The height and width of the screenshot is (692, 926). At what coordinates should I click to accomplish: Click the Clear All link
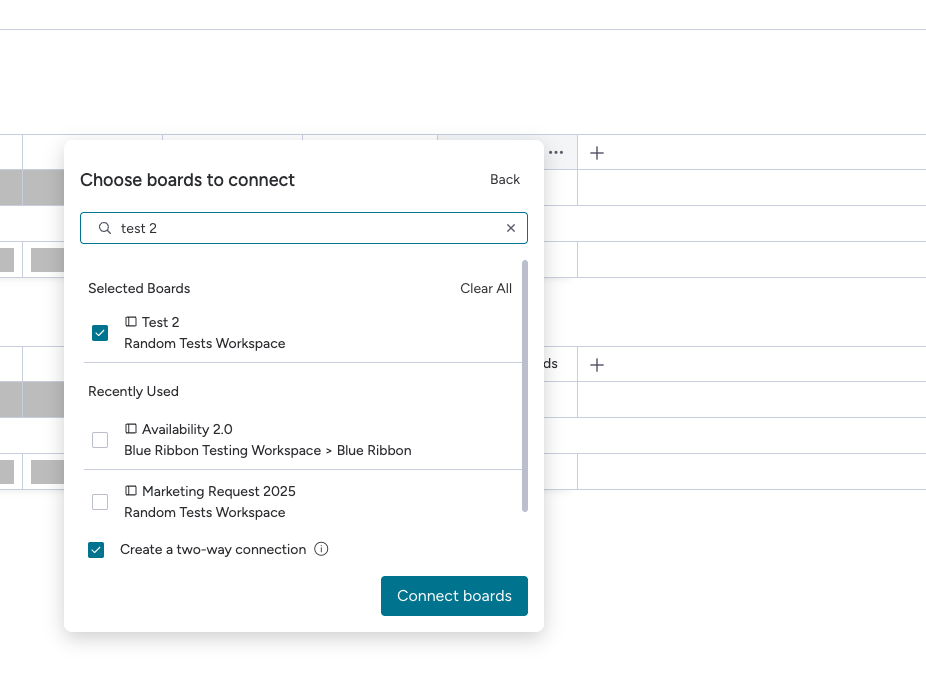coord(486,288)
